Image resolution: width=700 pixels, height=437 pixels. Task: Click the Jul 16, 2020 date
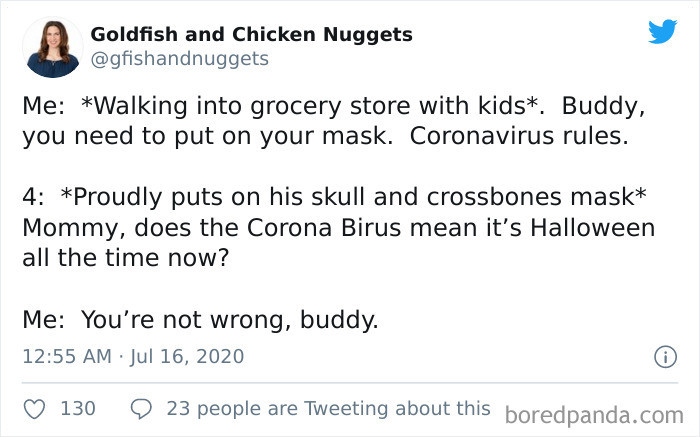186,356
